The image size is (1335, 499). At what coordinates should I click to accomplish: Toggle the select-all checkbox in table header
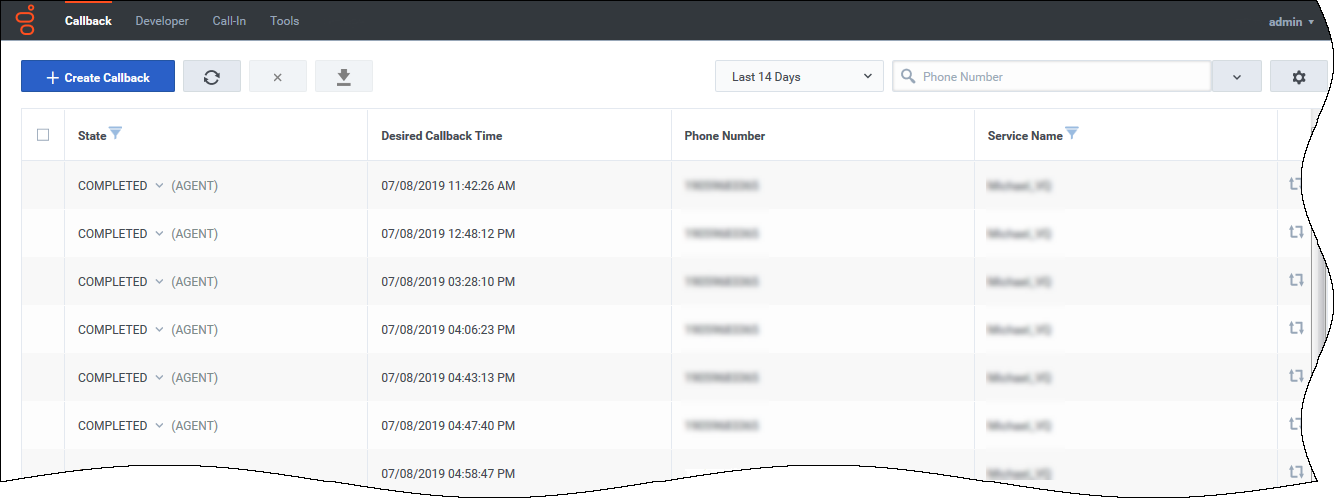coord(43,135)
